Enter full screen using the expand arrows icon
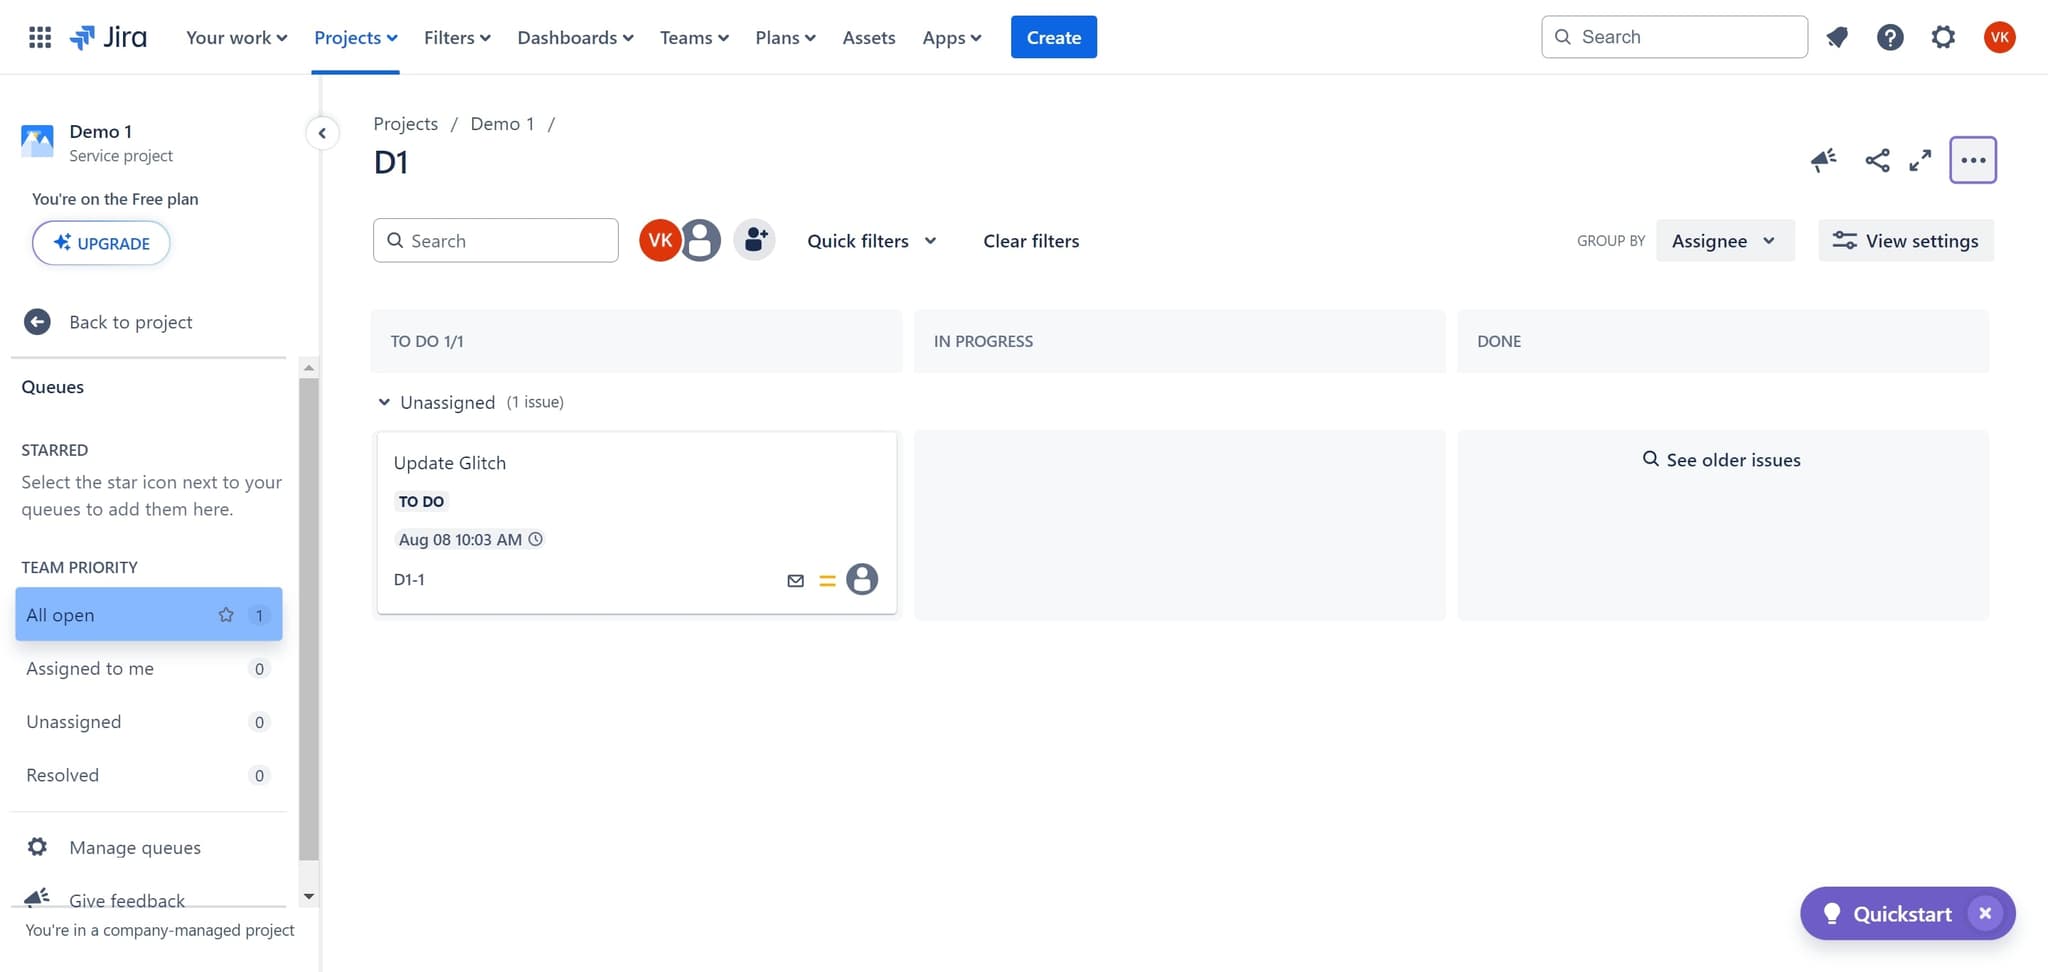The width and height of the screenshot is (2048, 972). pos(1920,160)
